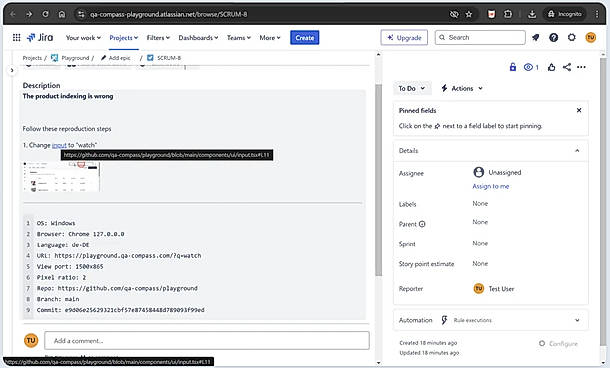
Task: Click the site information icon in address bar
Action: 81,14
